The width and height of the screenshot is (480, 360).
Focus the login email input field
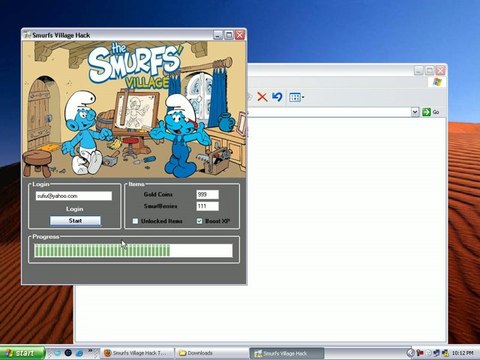[74, 196]
